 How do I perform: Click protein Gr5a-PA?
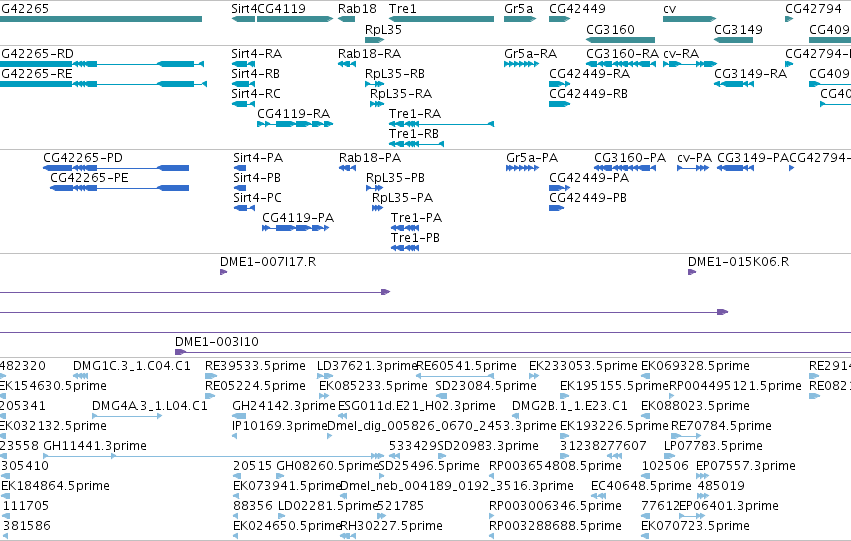pyautogui.click(x=522, y=168)
